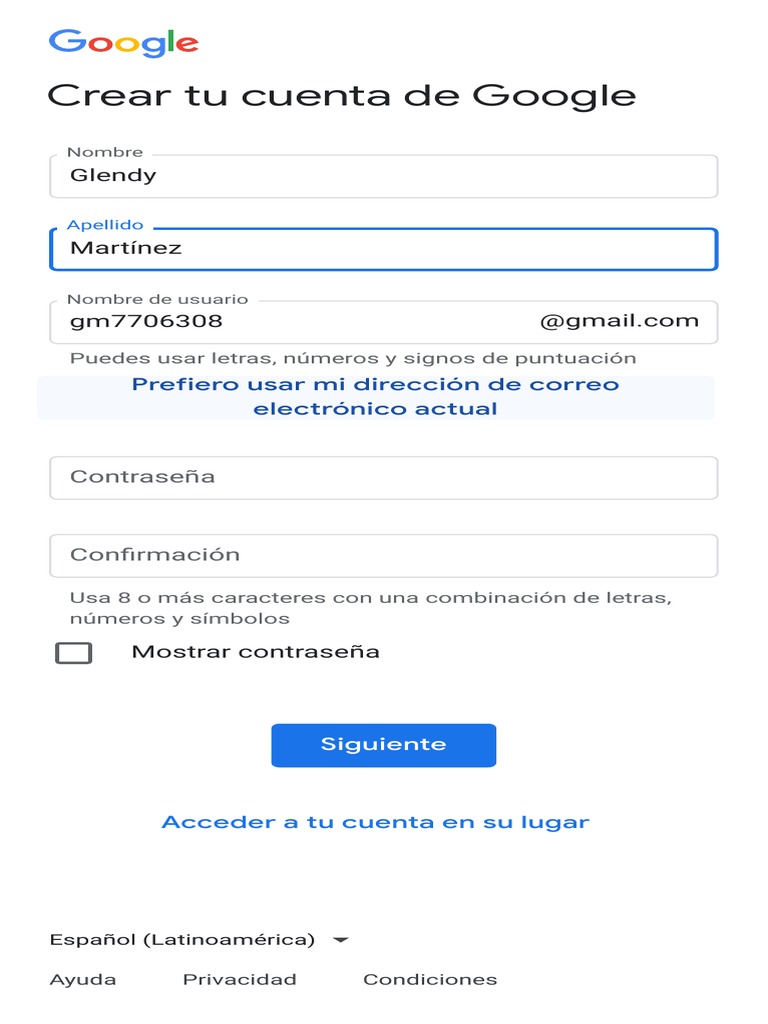
Task: Open the Ayuda footer link
Action: (x=83, y=980)
